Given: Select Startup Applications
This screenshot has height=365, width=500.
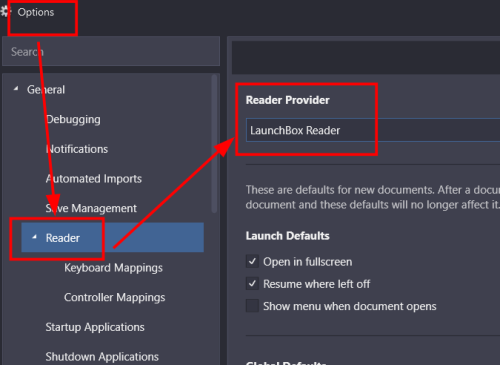Looking at the screenshot, I should click(95, 327).
